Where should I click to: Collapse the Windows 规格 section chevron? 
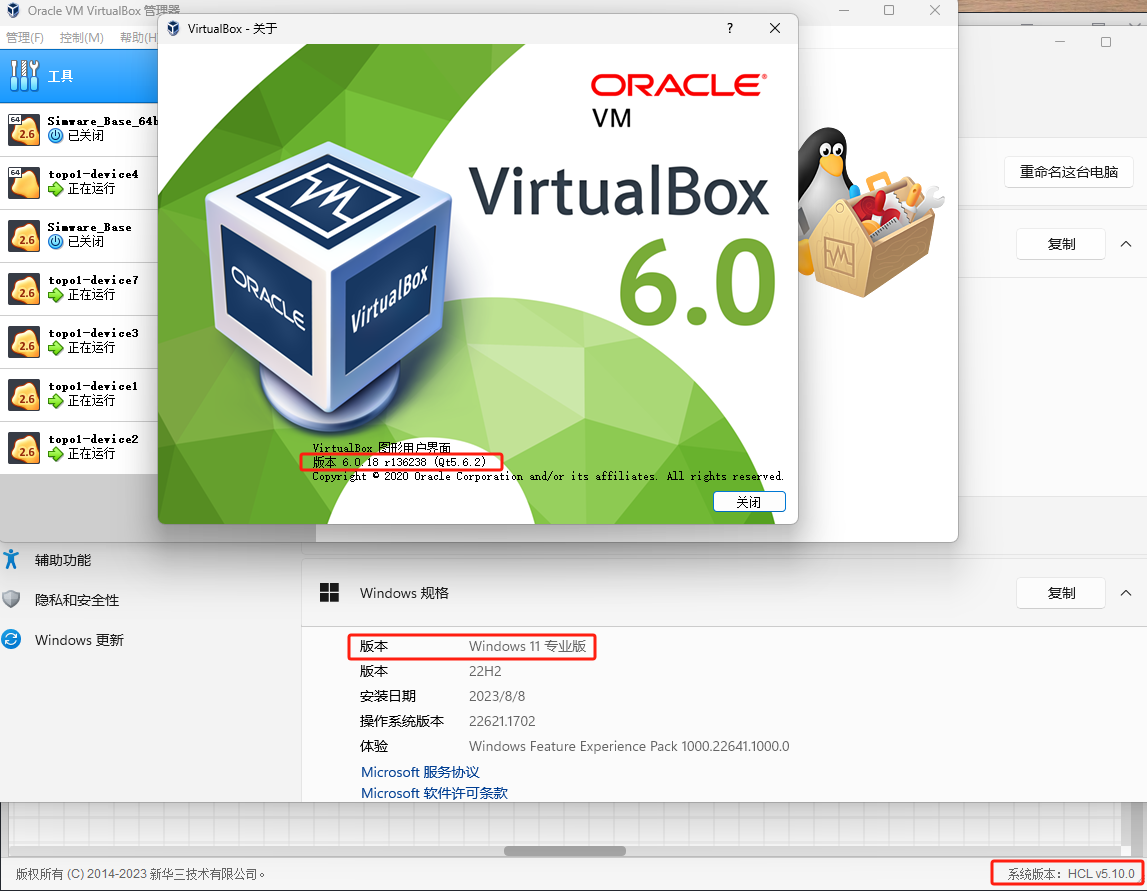coord(1126,593)
